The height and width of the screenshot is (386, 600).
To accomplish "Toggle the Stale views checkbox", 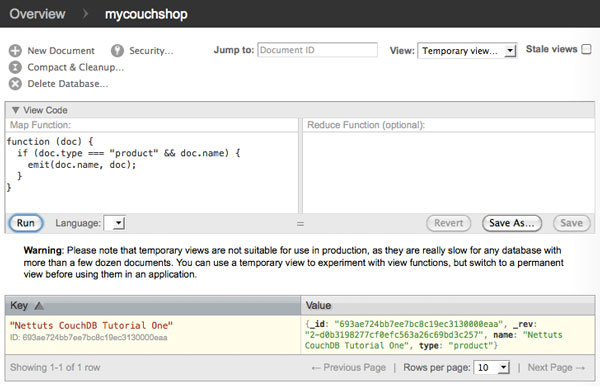I will coord(586,49).
